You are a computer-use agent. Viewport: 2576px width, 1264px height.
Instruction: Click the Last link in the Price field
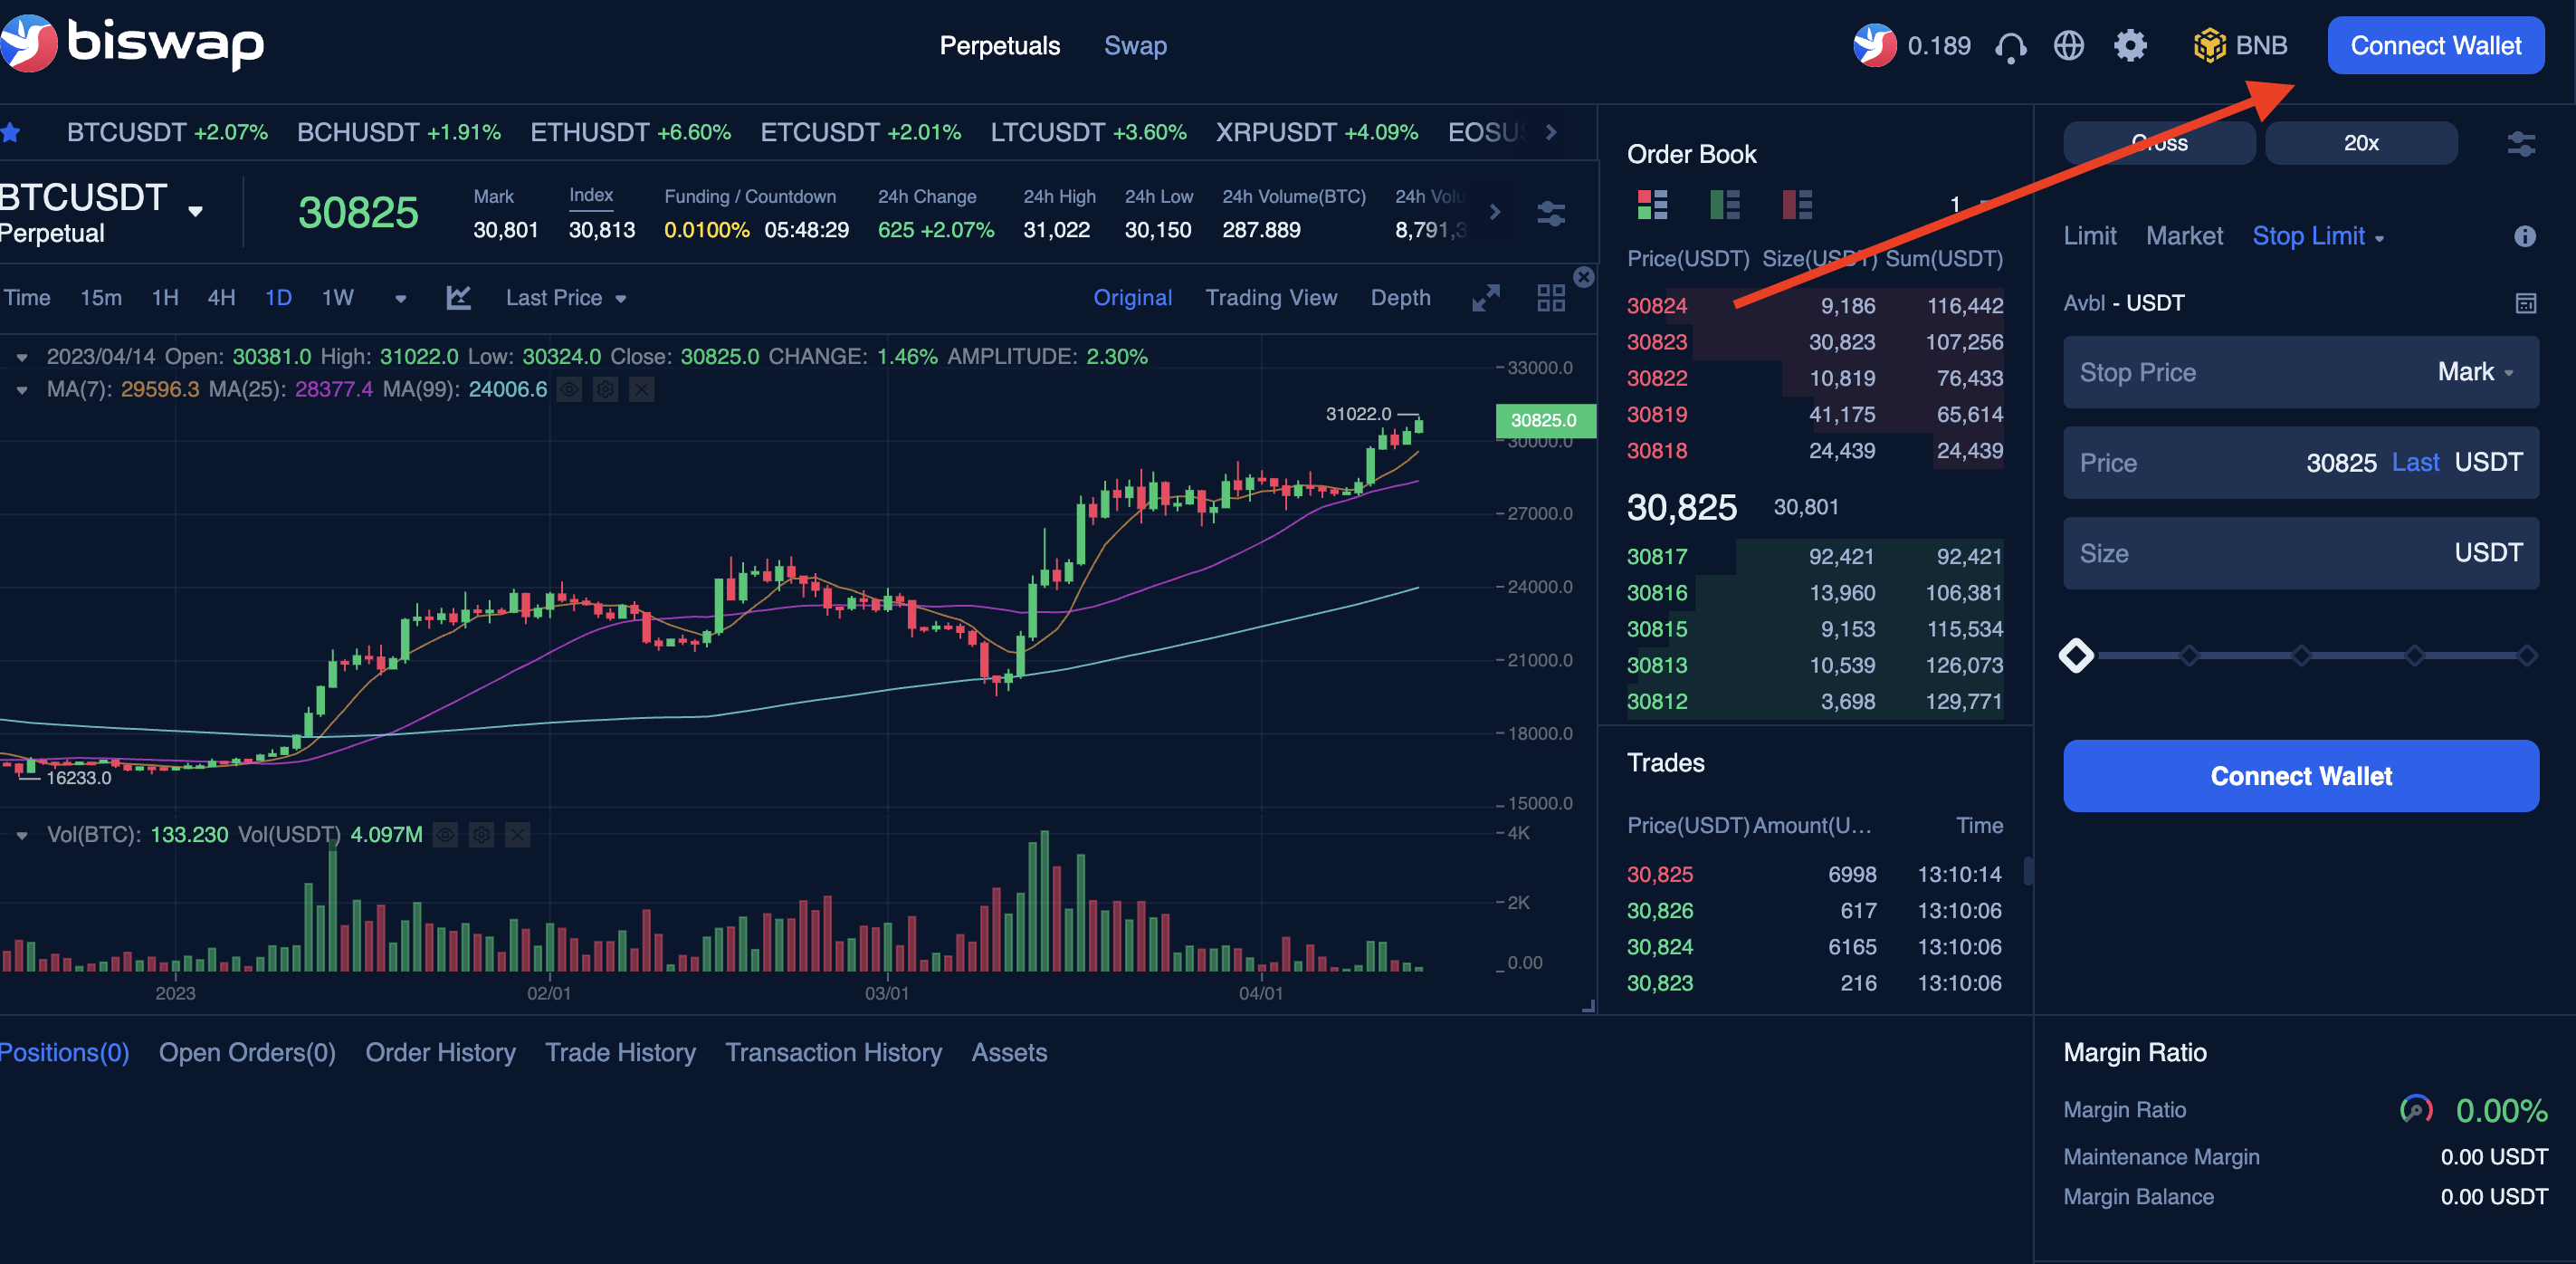[x=2415, y=462]
